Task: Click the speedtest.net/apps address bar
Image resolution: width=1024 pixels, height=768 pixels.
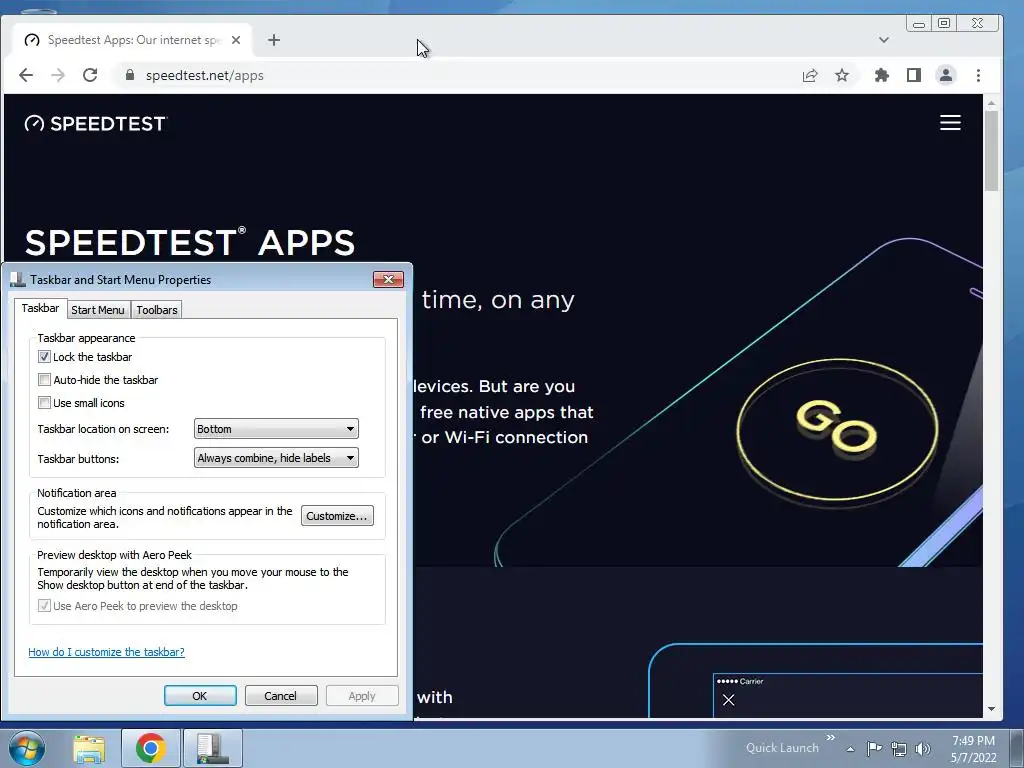Action: tap(457, 75)
